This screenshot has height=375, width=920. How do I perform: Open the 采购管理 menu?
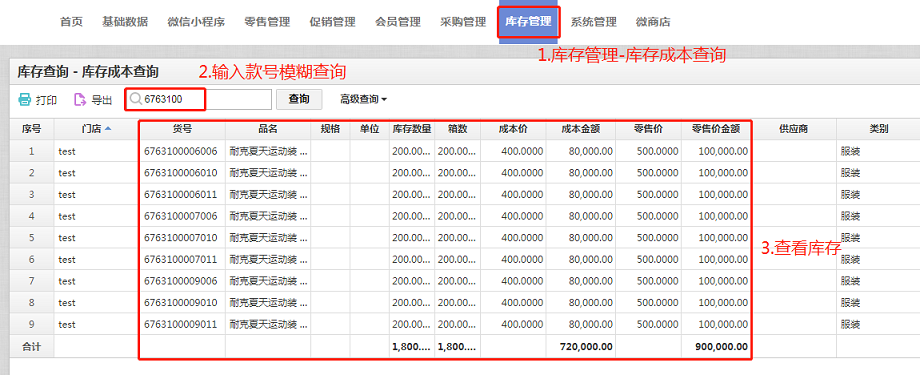[463, 22]
